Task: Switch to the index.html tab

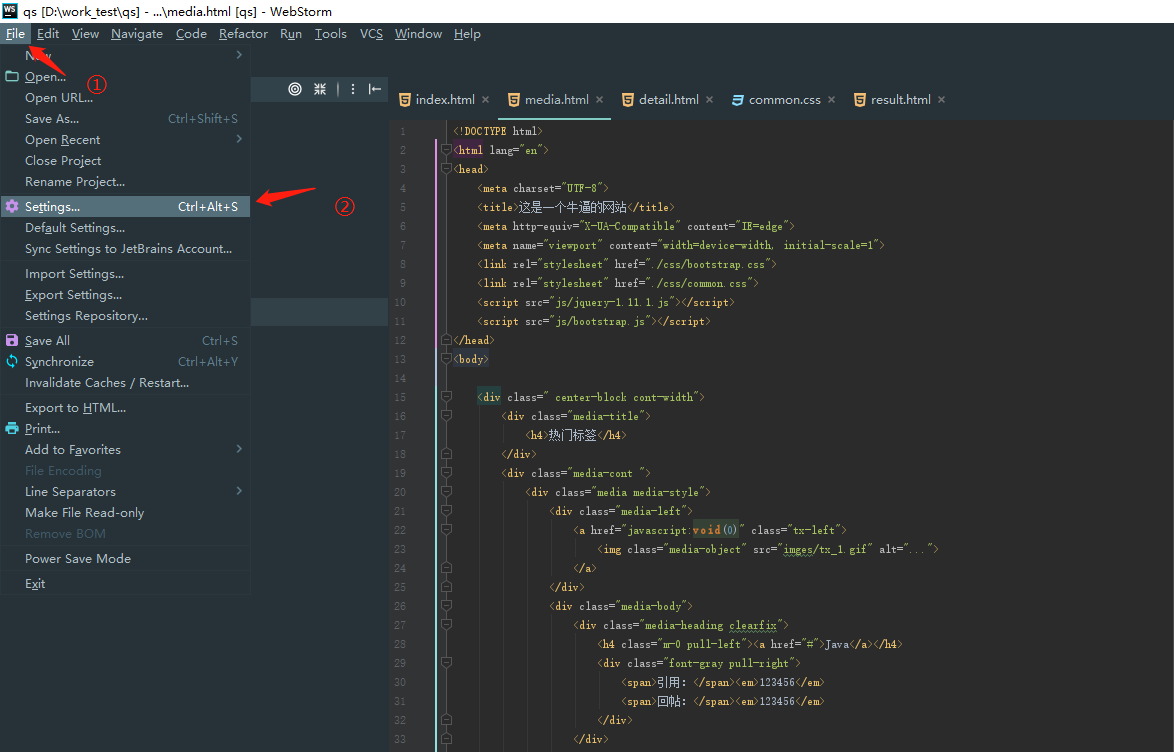Action: coord(445,100)
